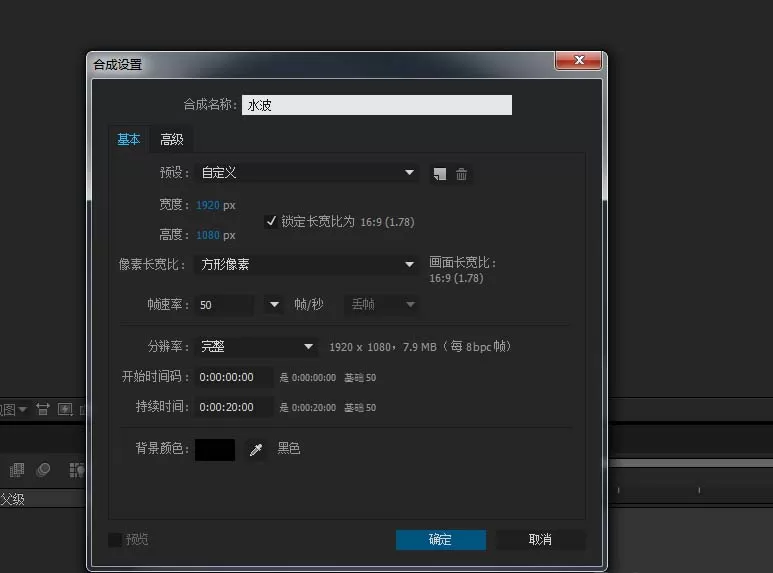Click the fast preview icon in viewer bar

pos(65,409)
